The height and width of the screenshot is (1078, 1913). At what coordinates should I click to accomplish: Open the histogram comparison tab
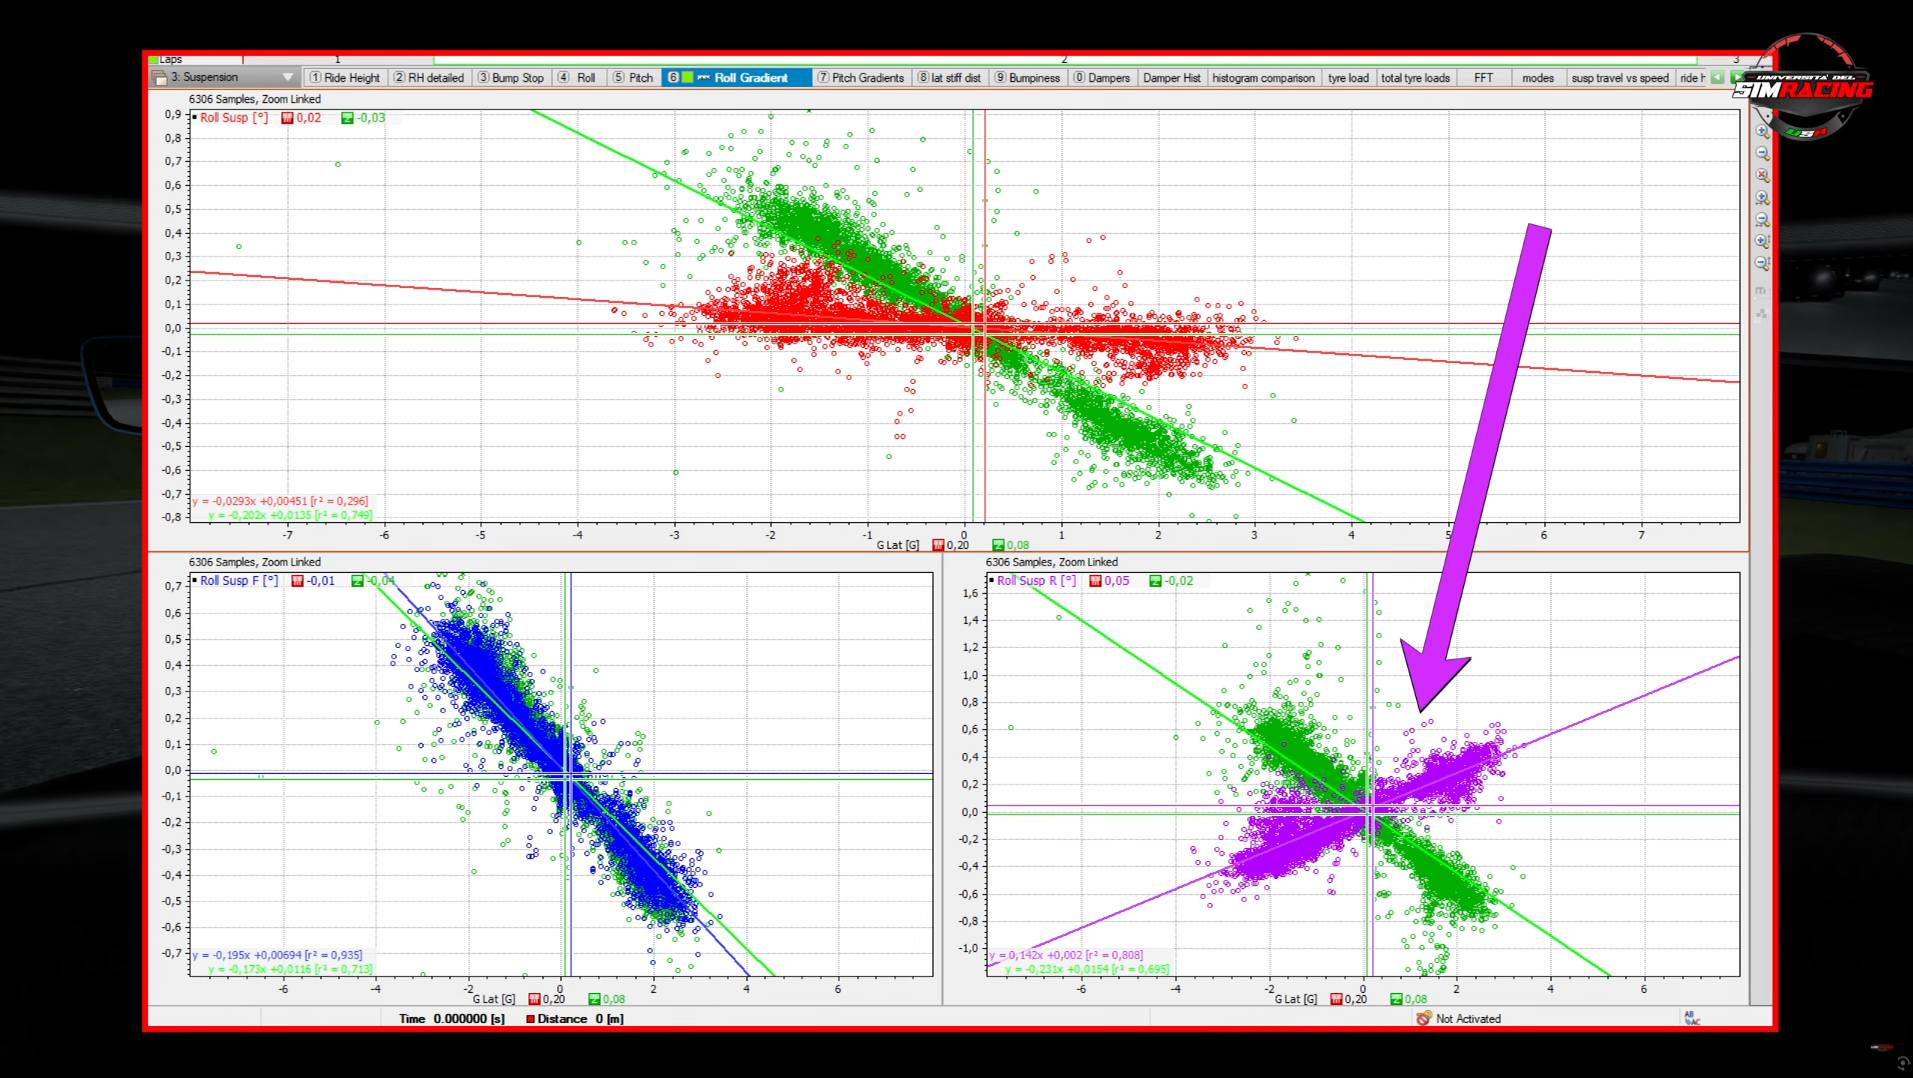pos(1263,77)
